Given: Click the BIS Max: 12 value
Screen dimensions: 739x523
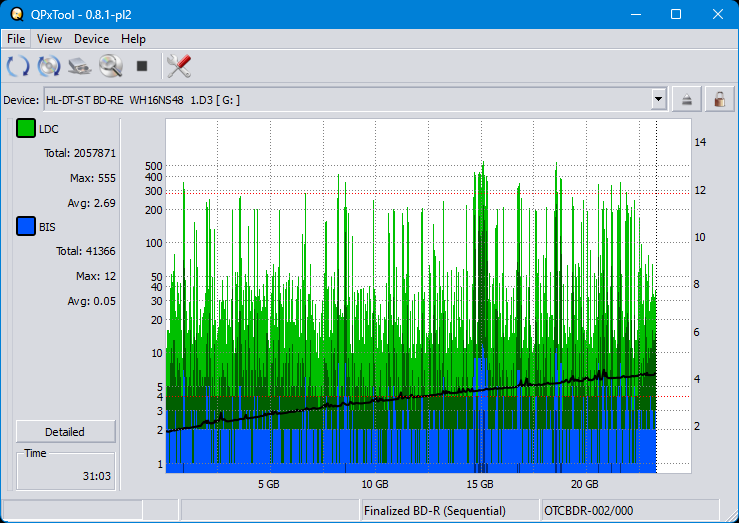Looking at the screenshot, I should pyautogui.click(x=96, y=276).
